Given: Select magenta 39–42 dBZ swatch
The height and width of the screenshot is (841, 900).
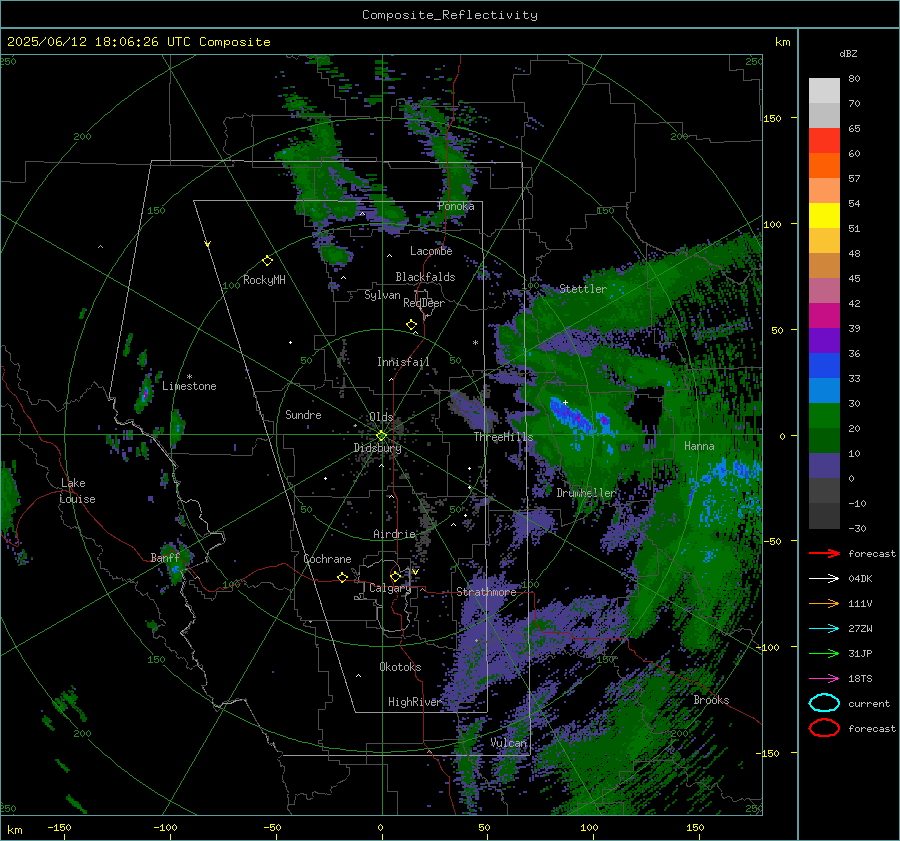Looking at the screenshot, I should click(824, 315).
